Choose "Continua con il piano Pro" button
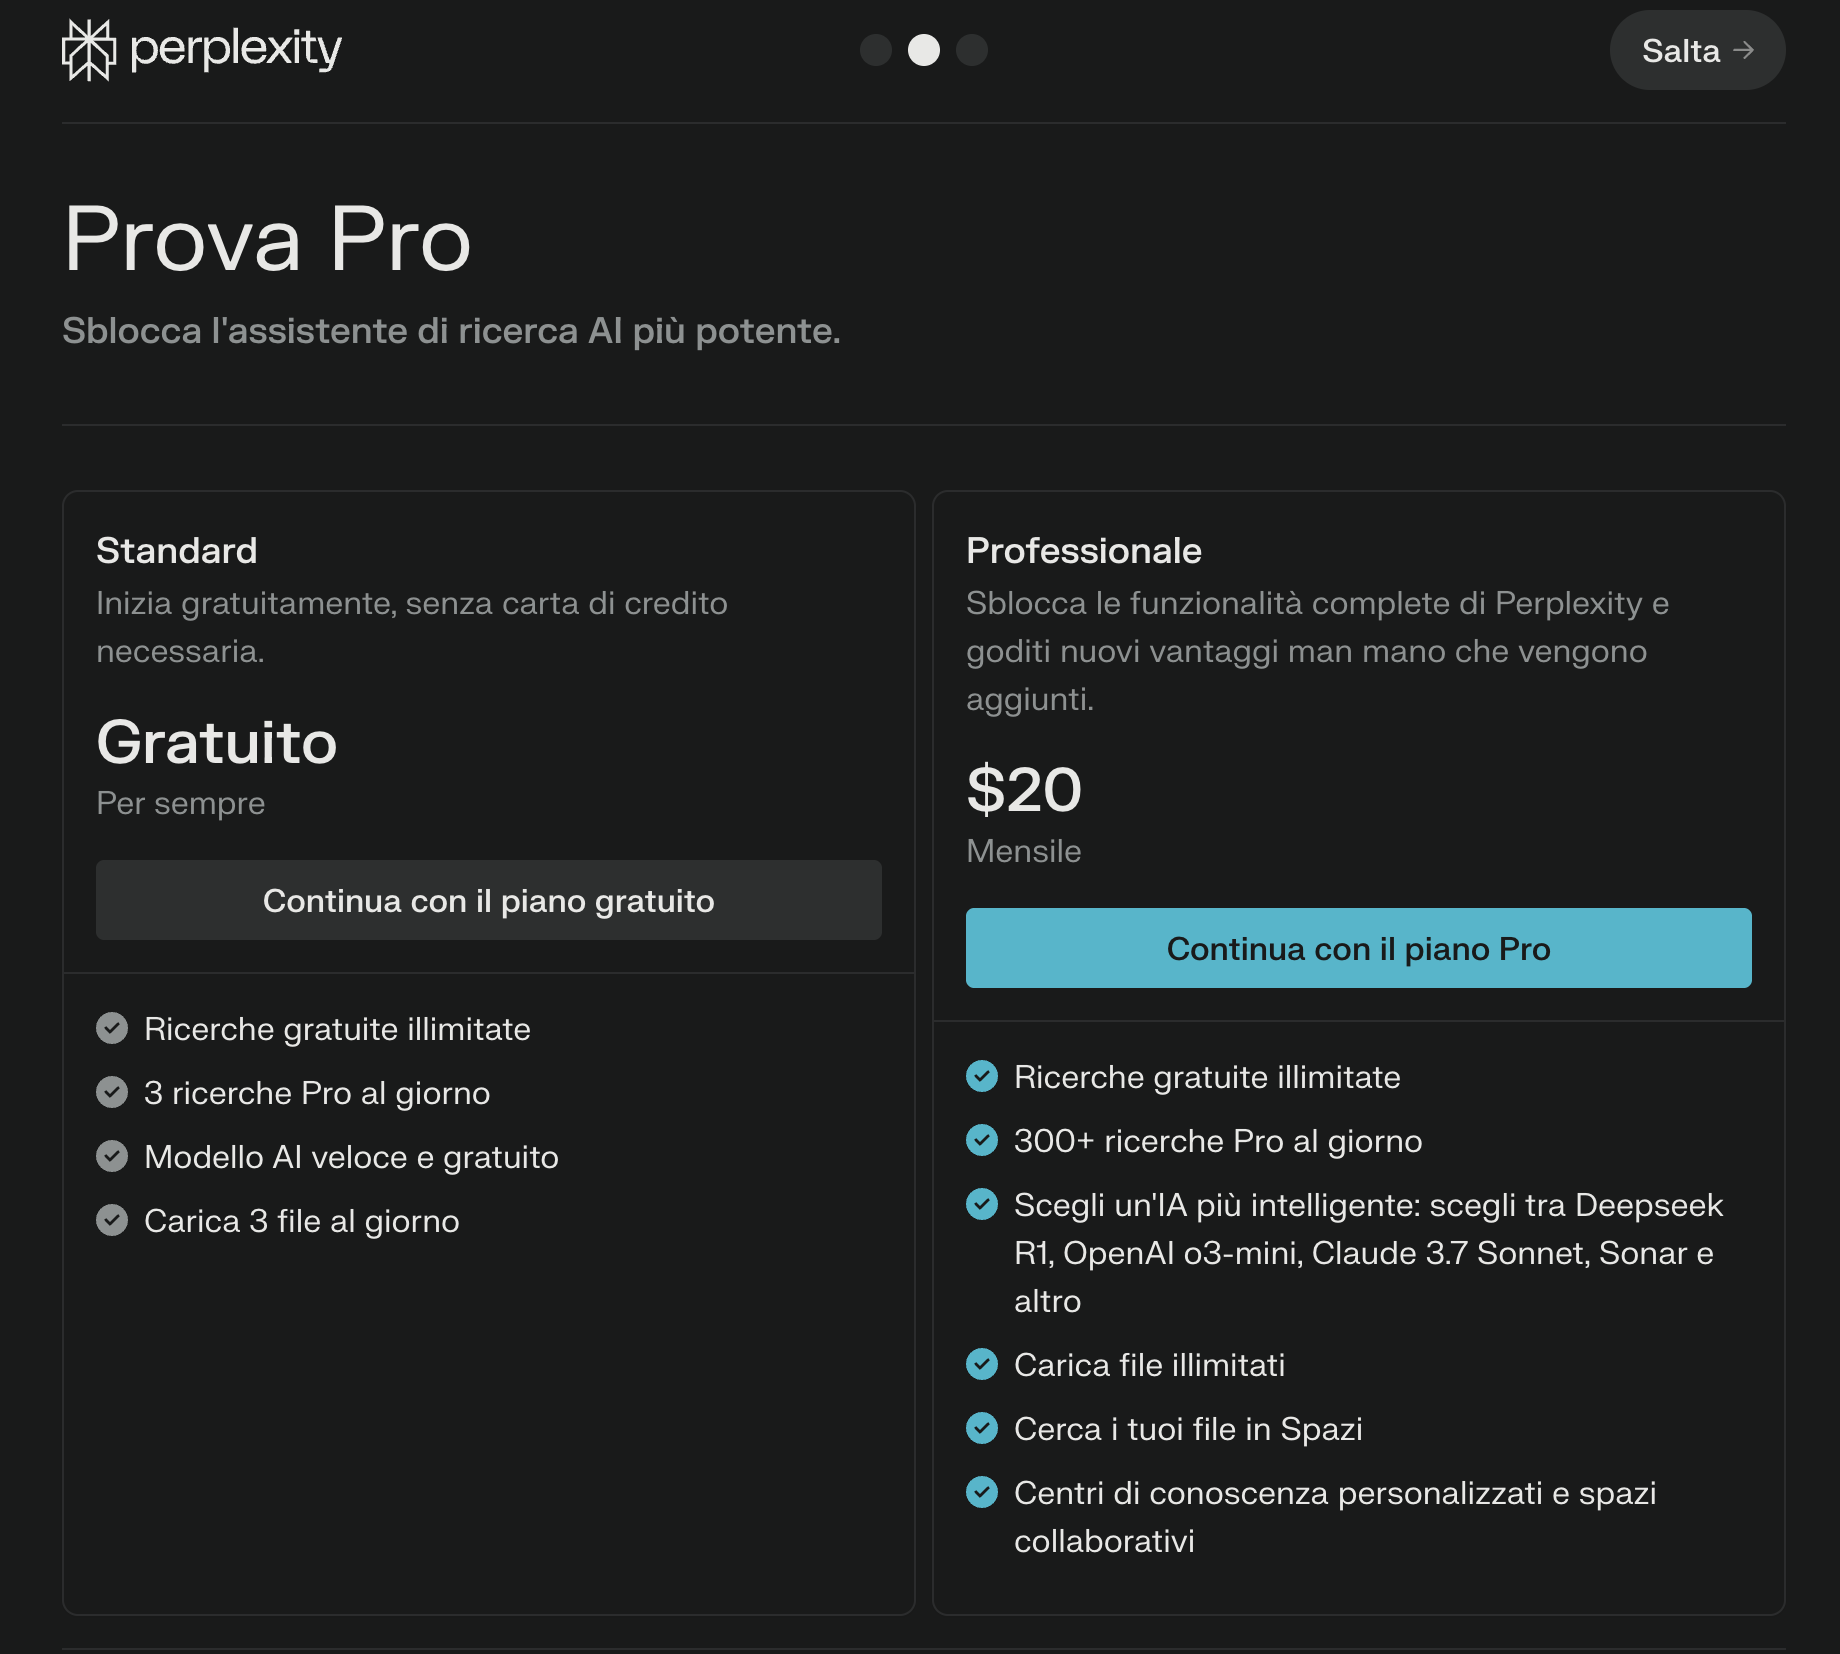 [1358, 948]
